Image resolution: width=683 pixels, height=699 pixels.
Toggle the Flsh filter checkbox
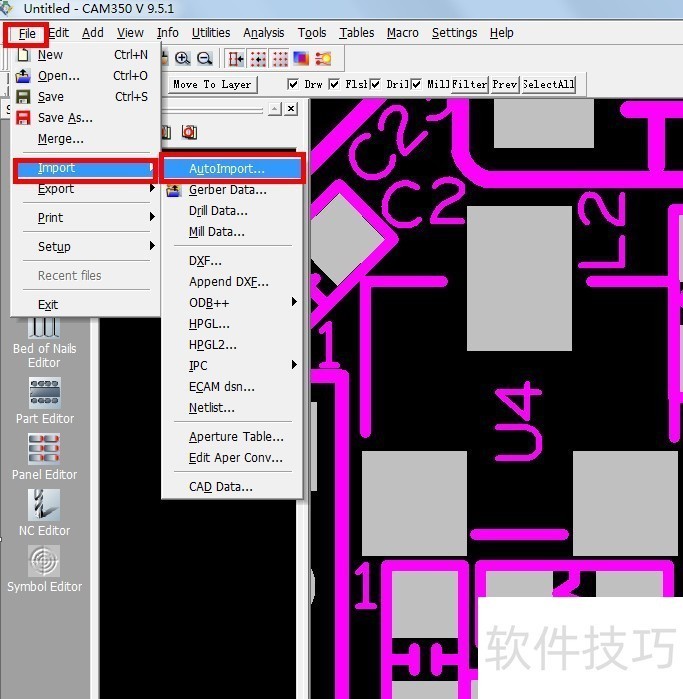(x=334, y=84)
